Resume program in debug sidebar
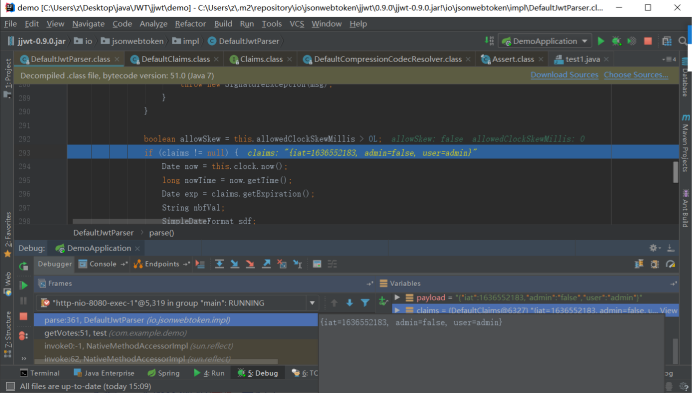 coord(23,285)
